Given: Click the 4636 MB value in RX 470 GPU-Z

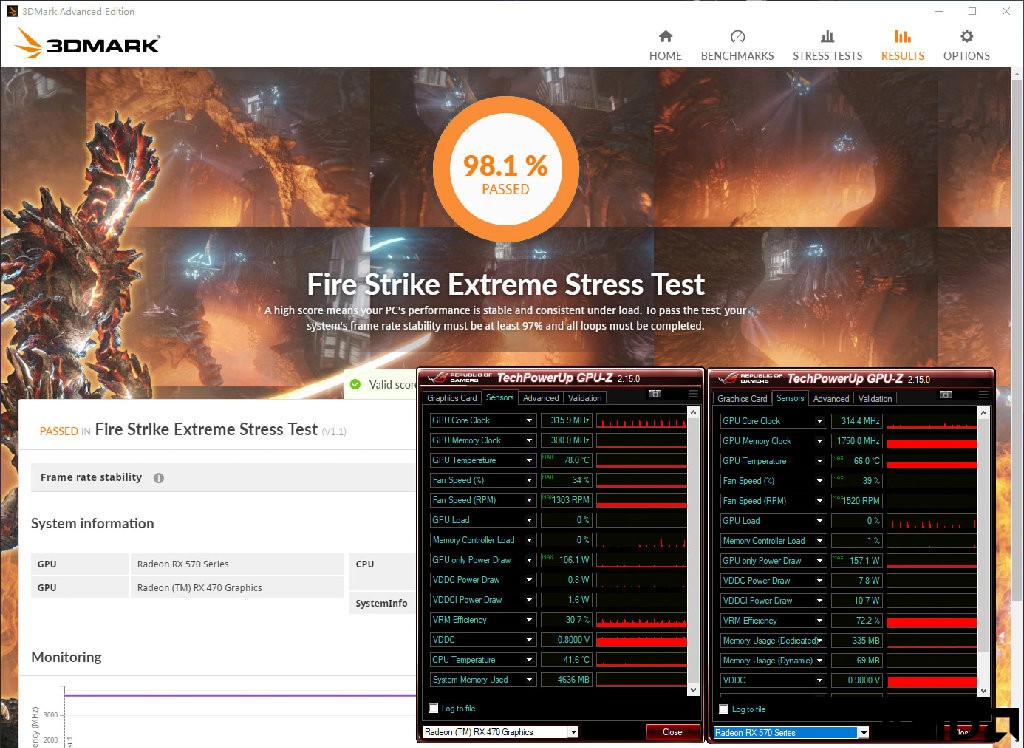Looking at the screenshot, I should (566, 680).
